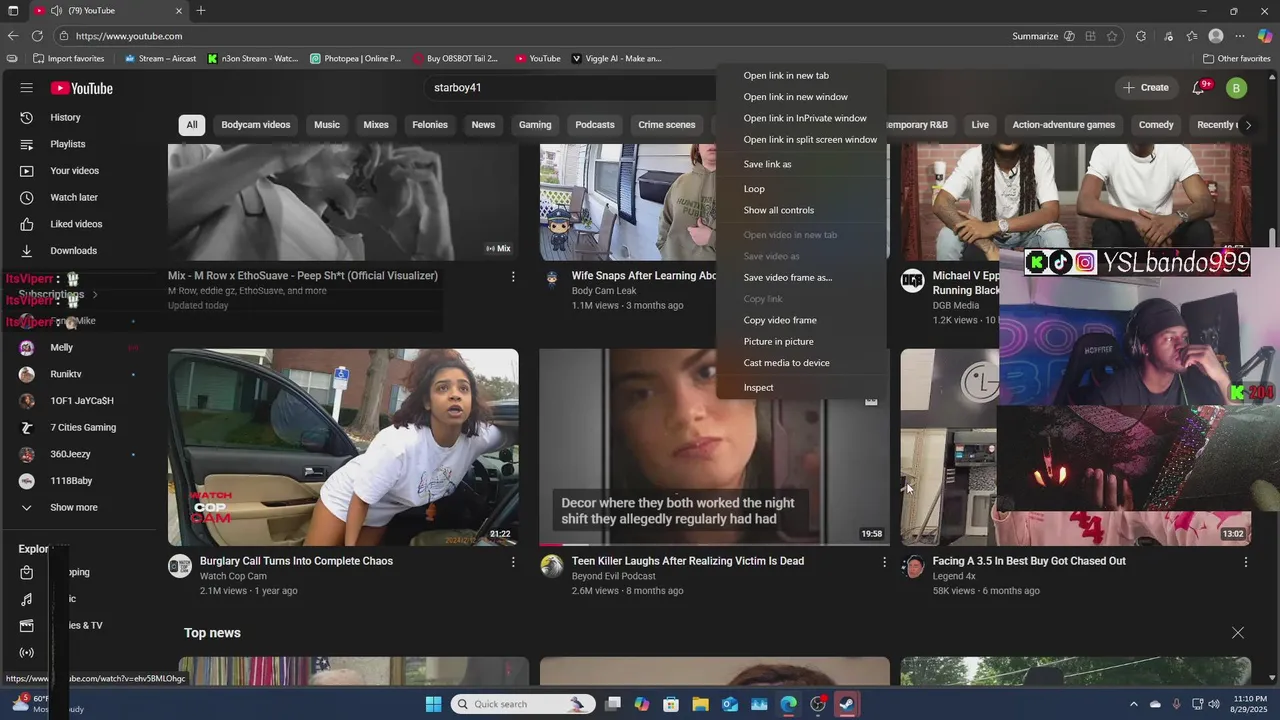1280x720 pixels.
Task: Open the Body Cam Leak channel link
Action: (x=604, y=291)
